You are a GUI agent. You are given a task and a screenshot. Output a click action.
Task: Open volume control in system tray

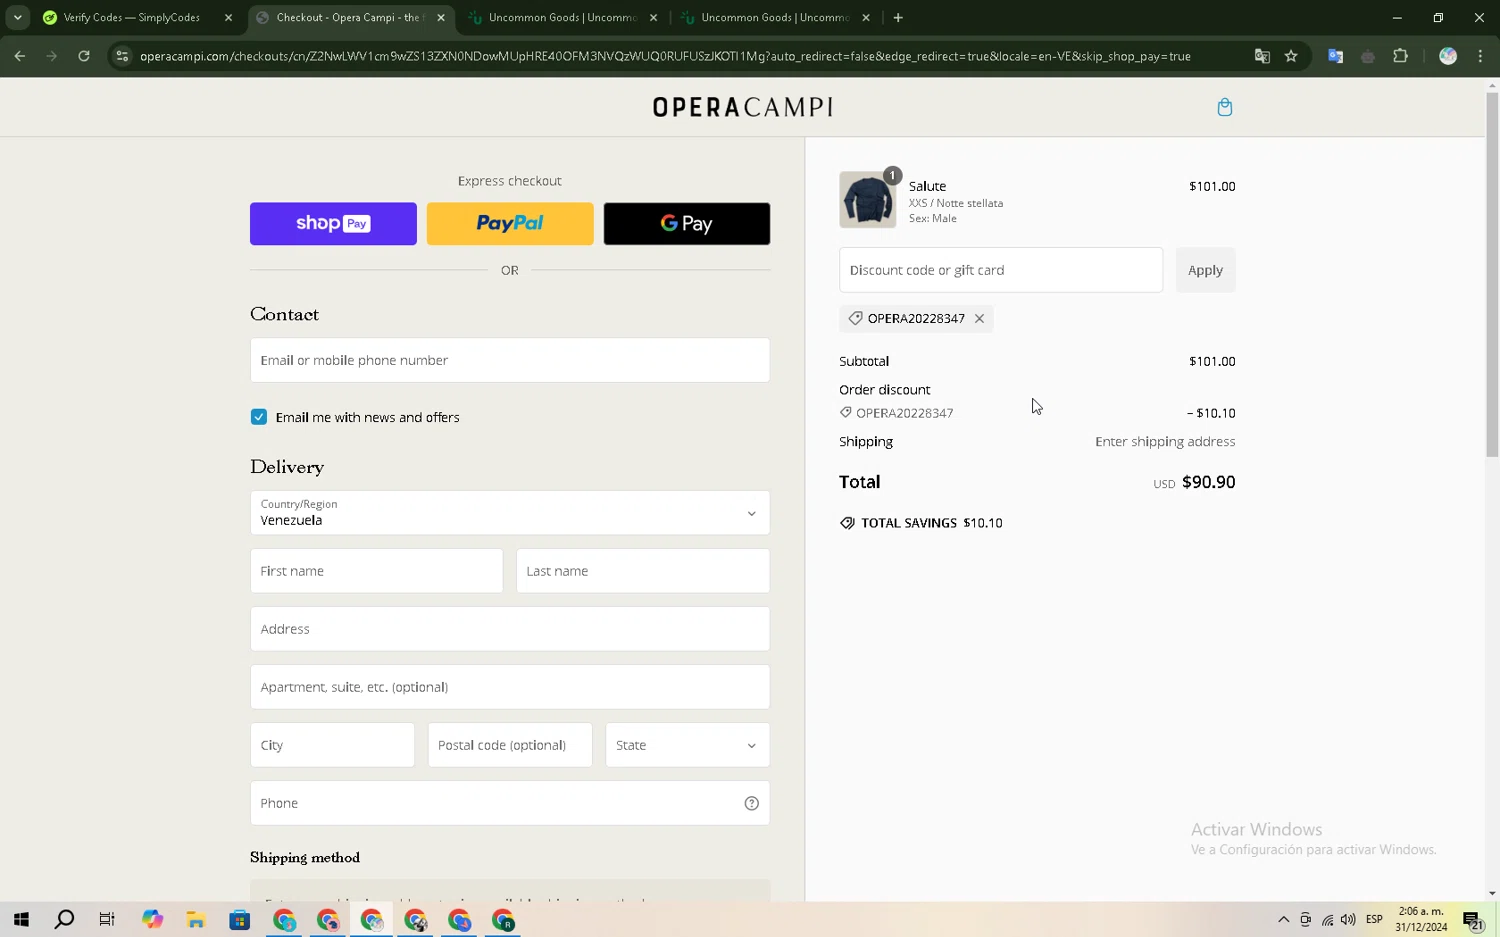[x=1348, y=920]
